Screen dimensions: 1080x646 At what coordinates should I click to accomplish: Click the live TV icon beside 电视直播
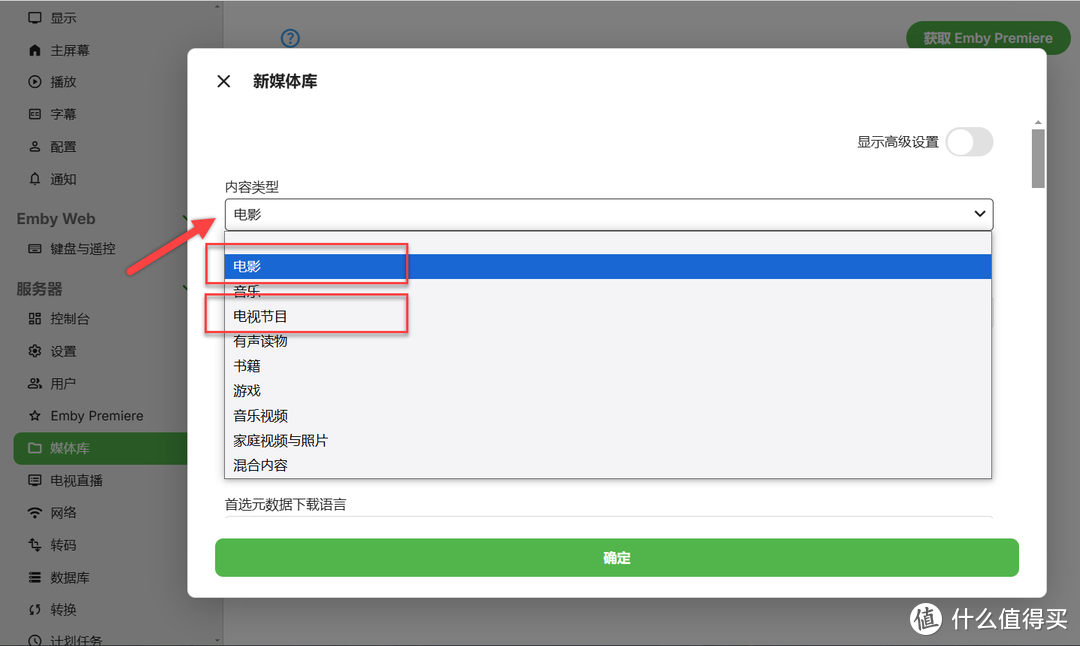click(34, 481)
